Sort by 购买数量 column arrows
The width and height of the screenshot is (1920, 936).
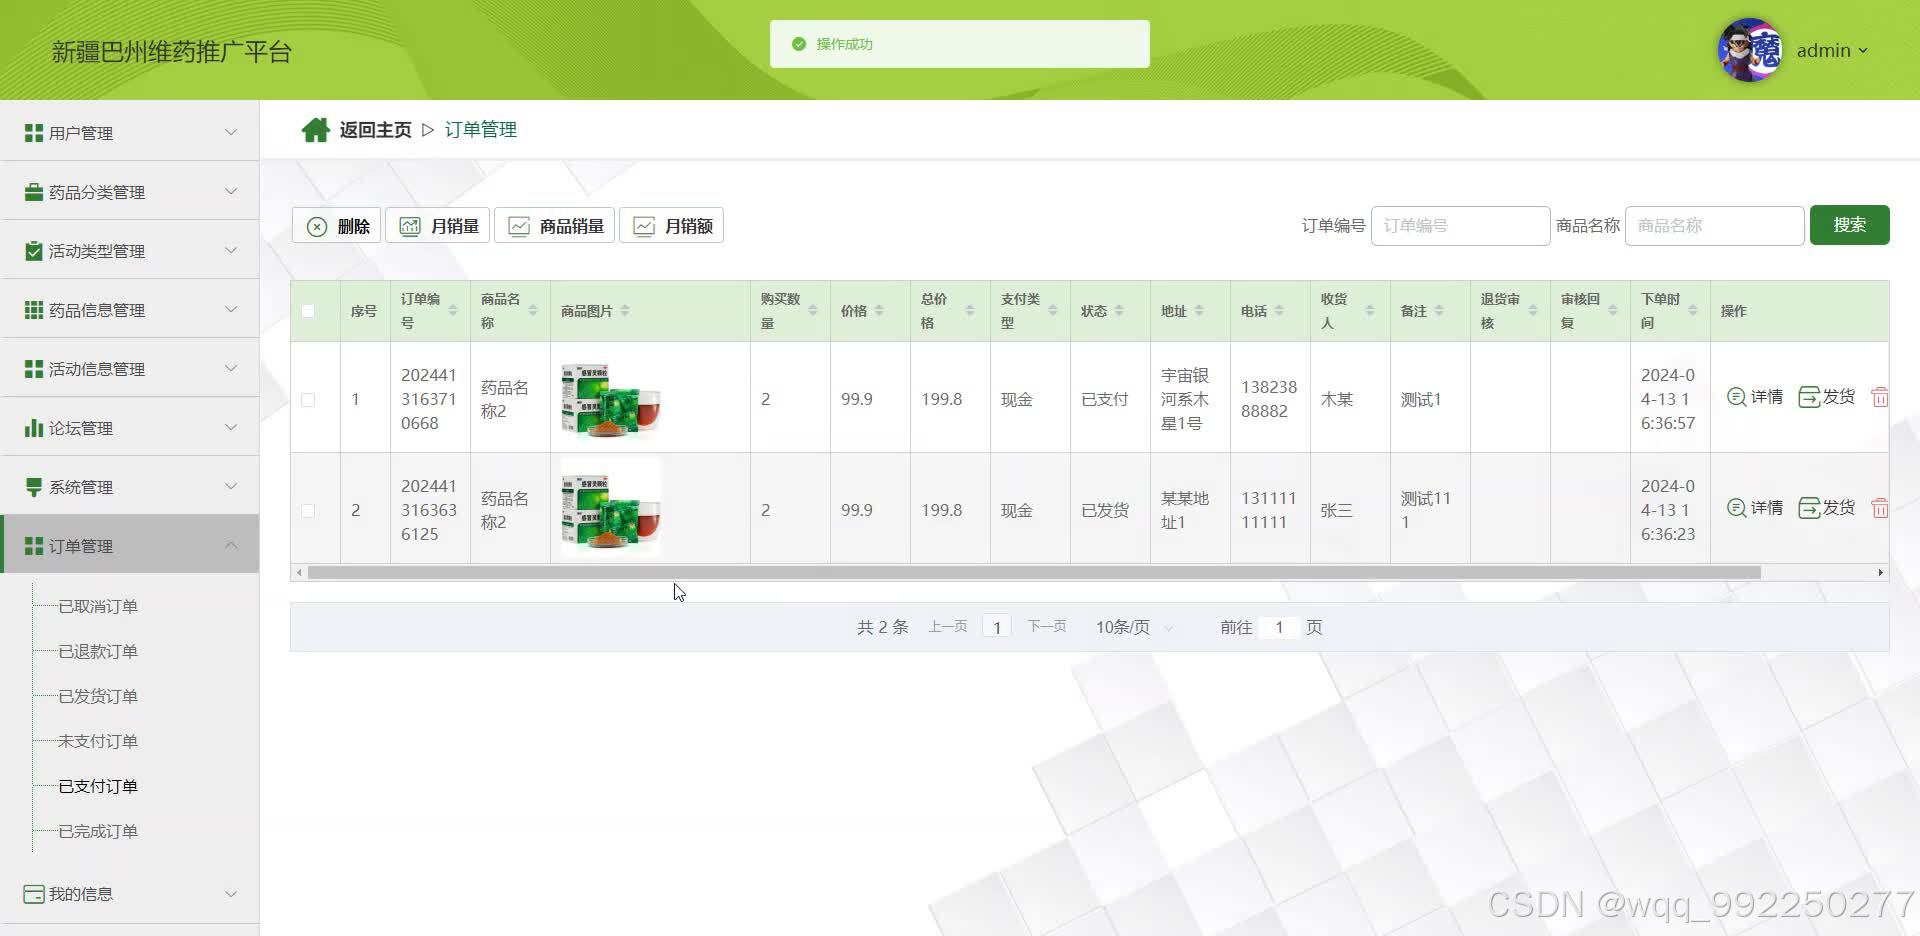tap(813, 311)
